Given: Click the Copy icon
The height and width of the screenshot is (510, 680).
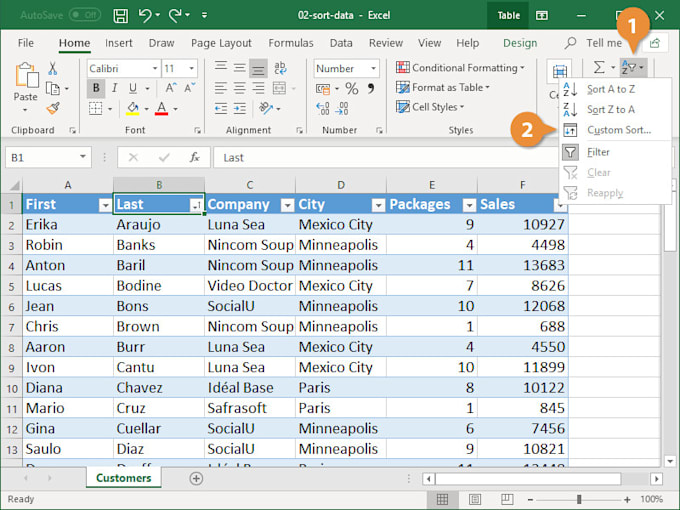Looking at the screenshot, I should point(52,88).
